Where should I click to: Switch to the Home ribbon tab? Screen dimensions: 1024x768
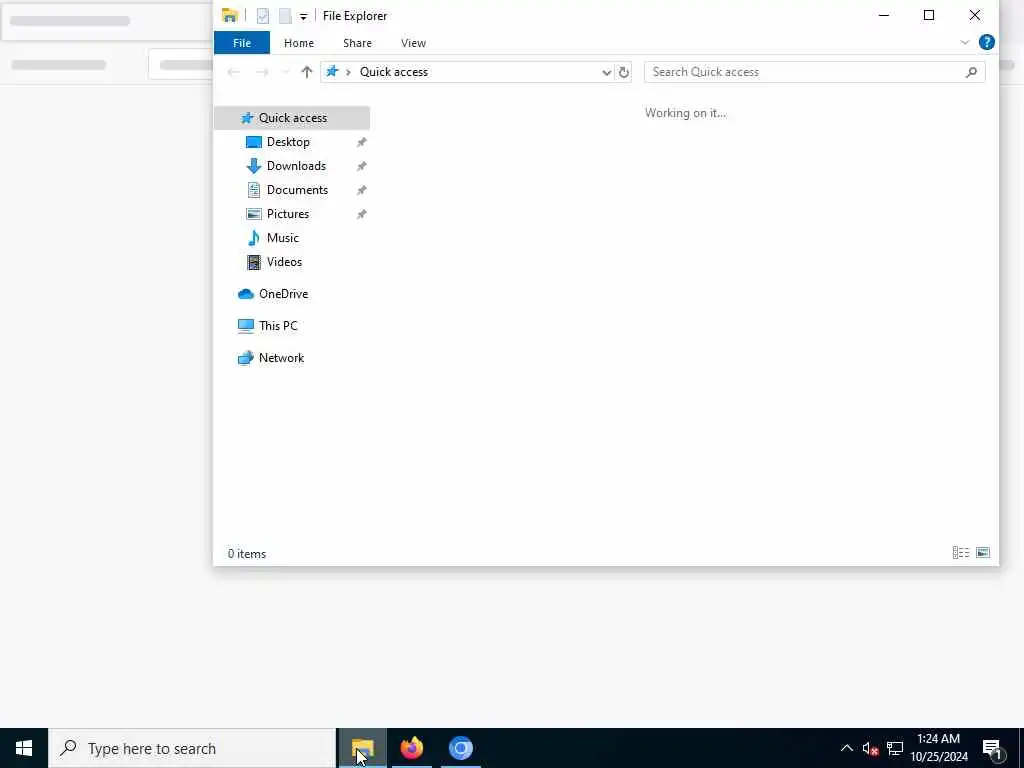pos(298,43)
